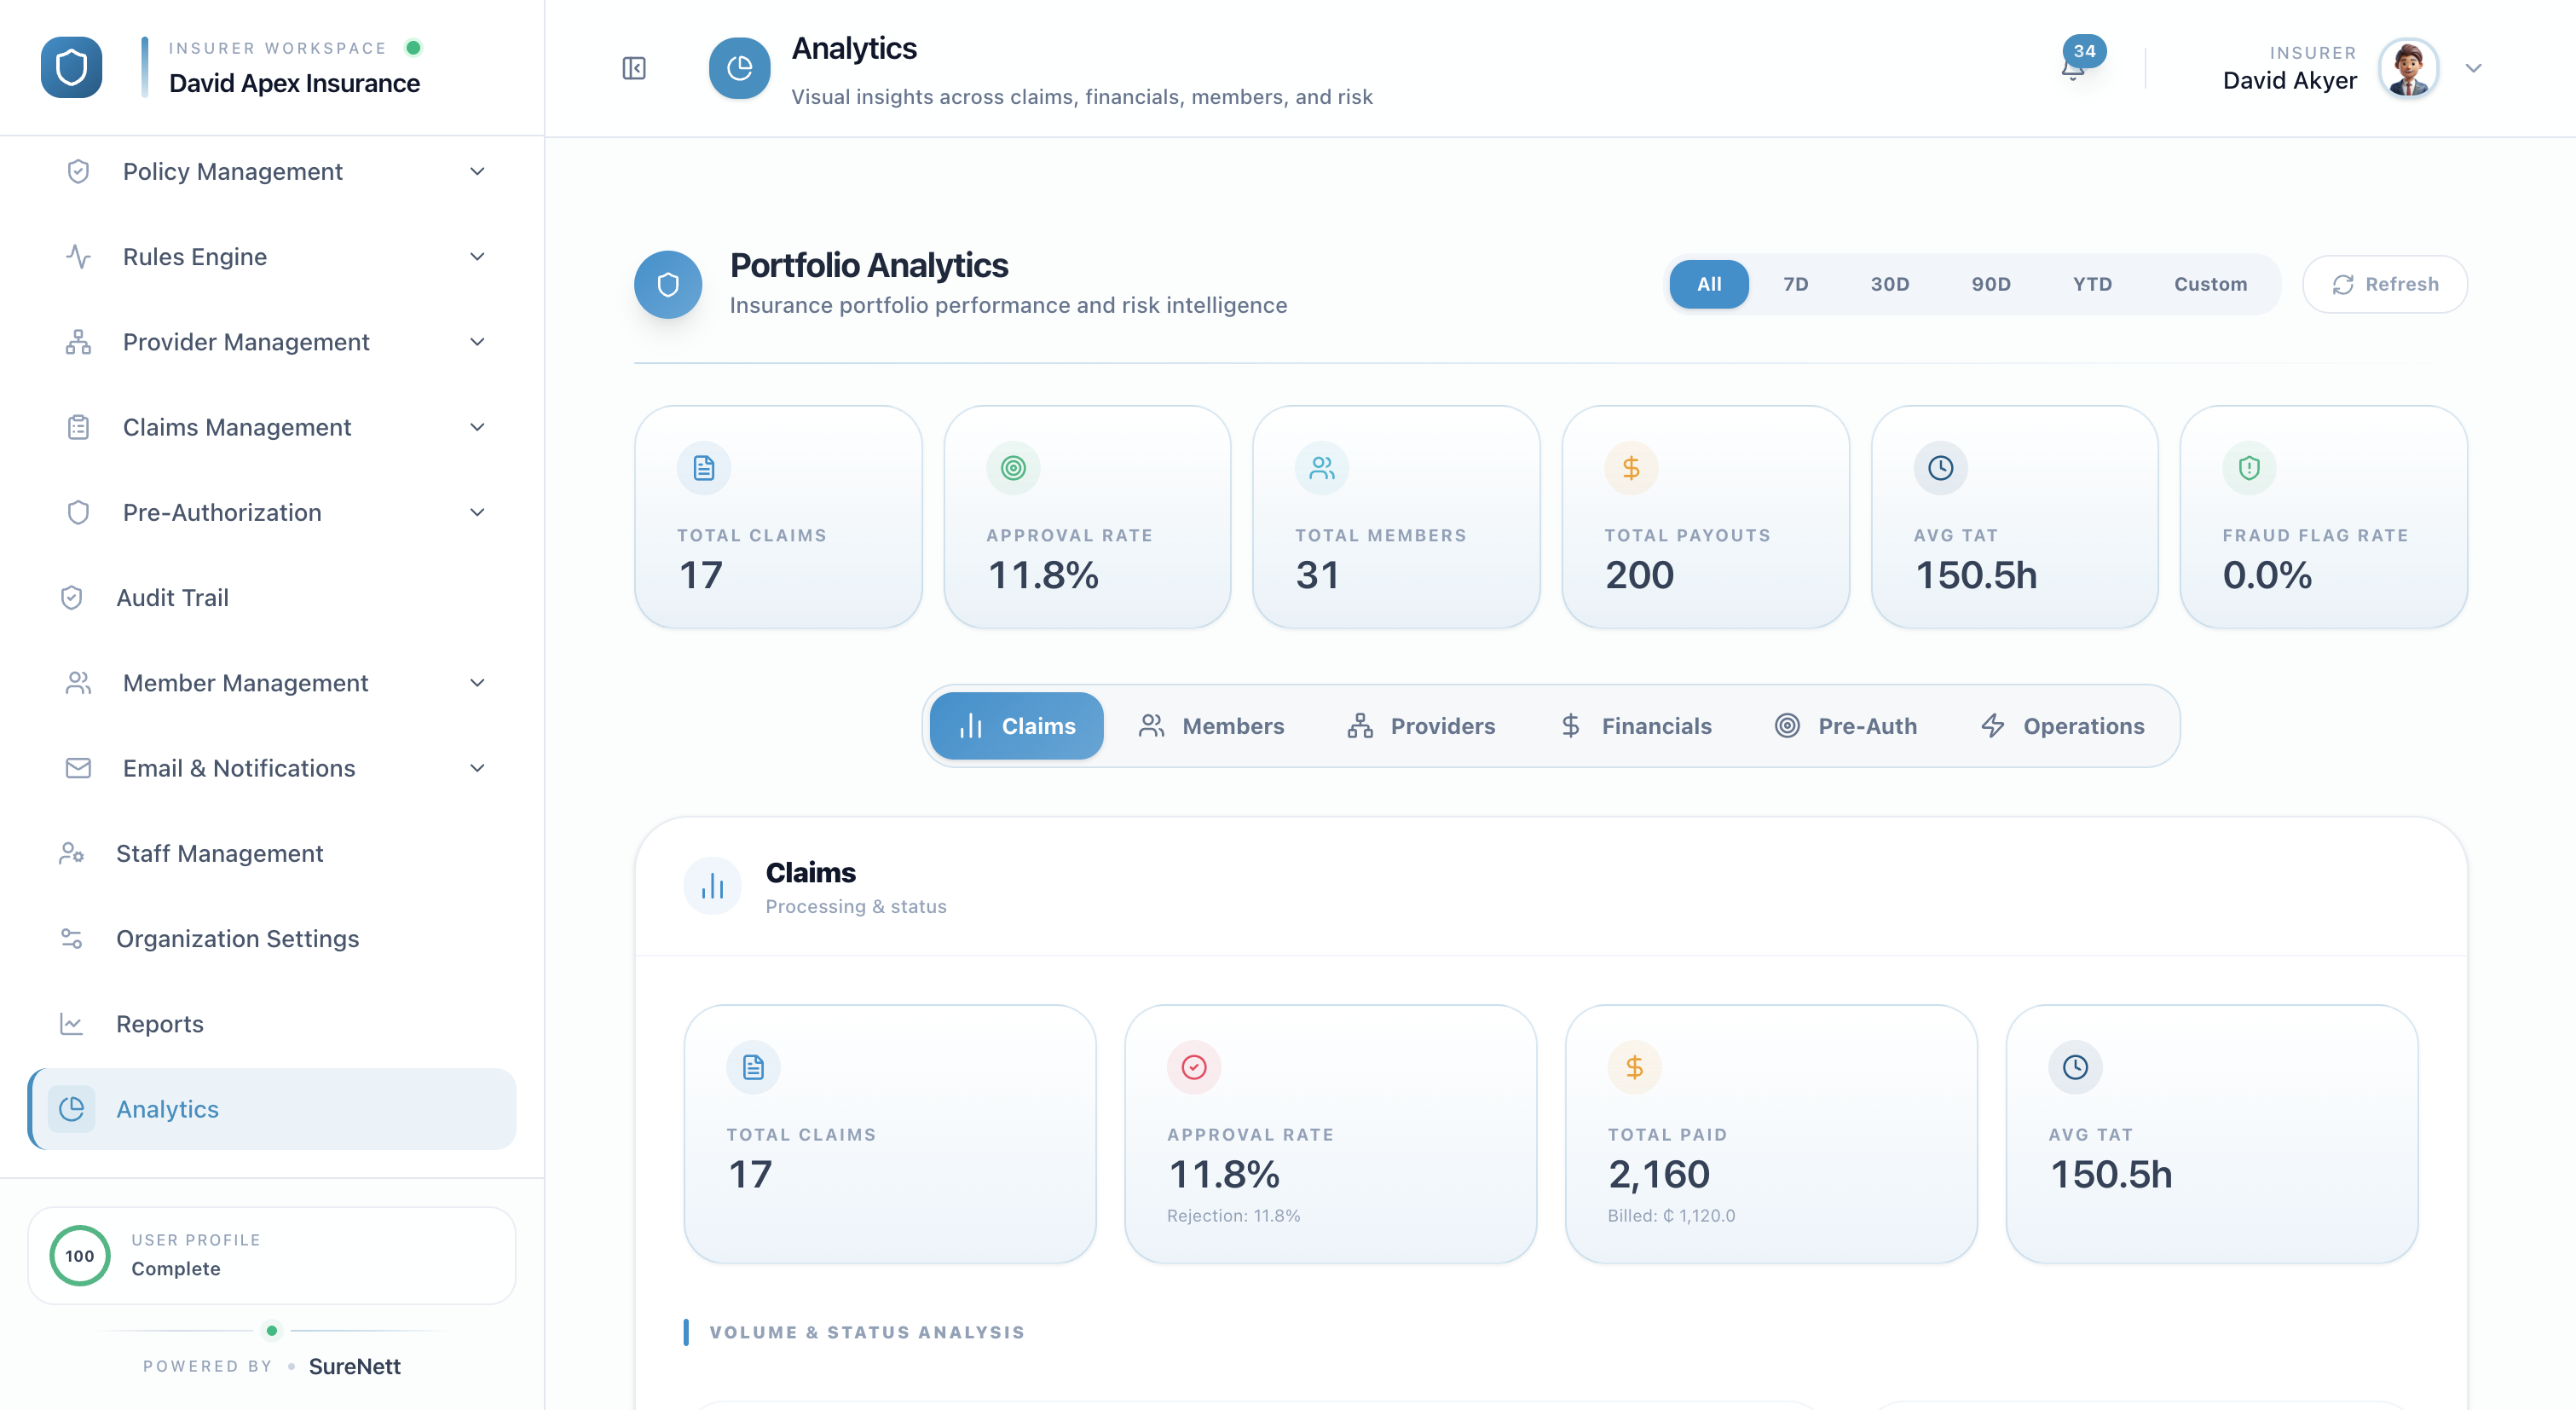Click the Provider Management network icon
Image resolution: width=2576 pixels, height=1410 pixels.
click(x=78, y=342)
